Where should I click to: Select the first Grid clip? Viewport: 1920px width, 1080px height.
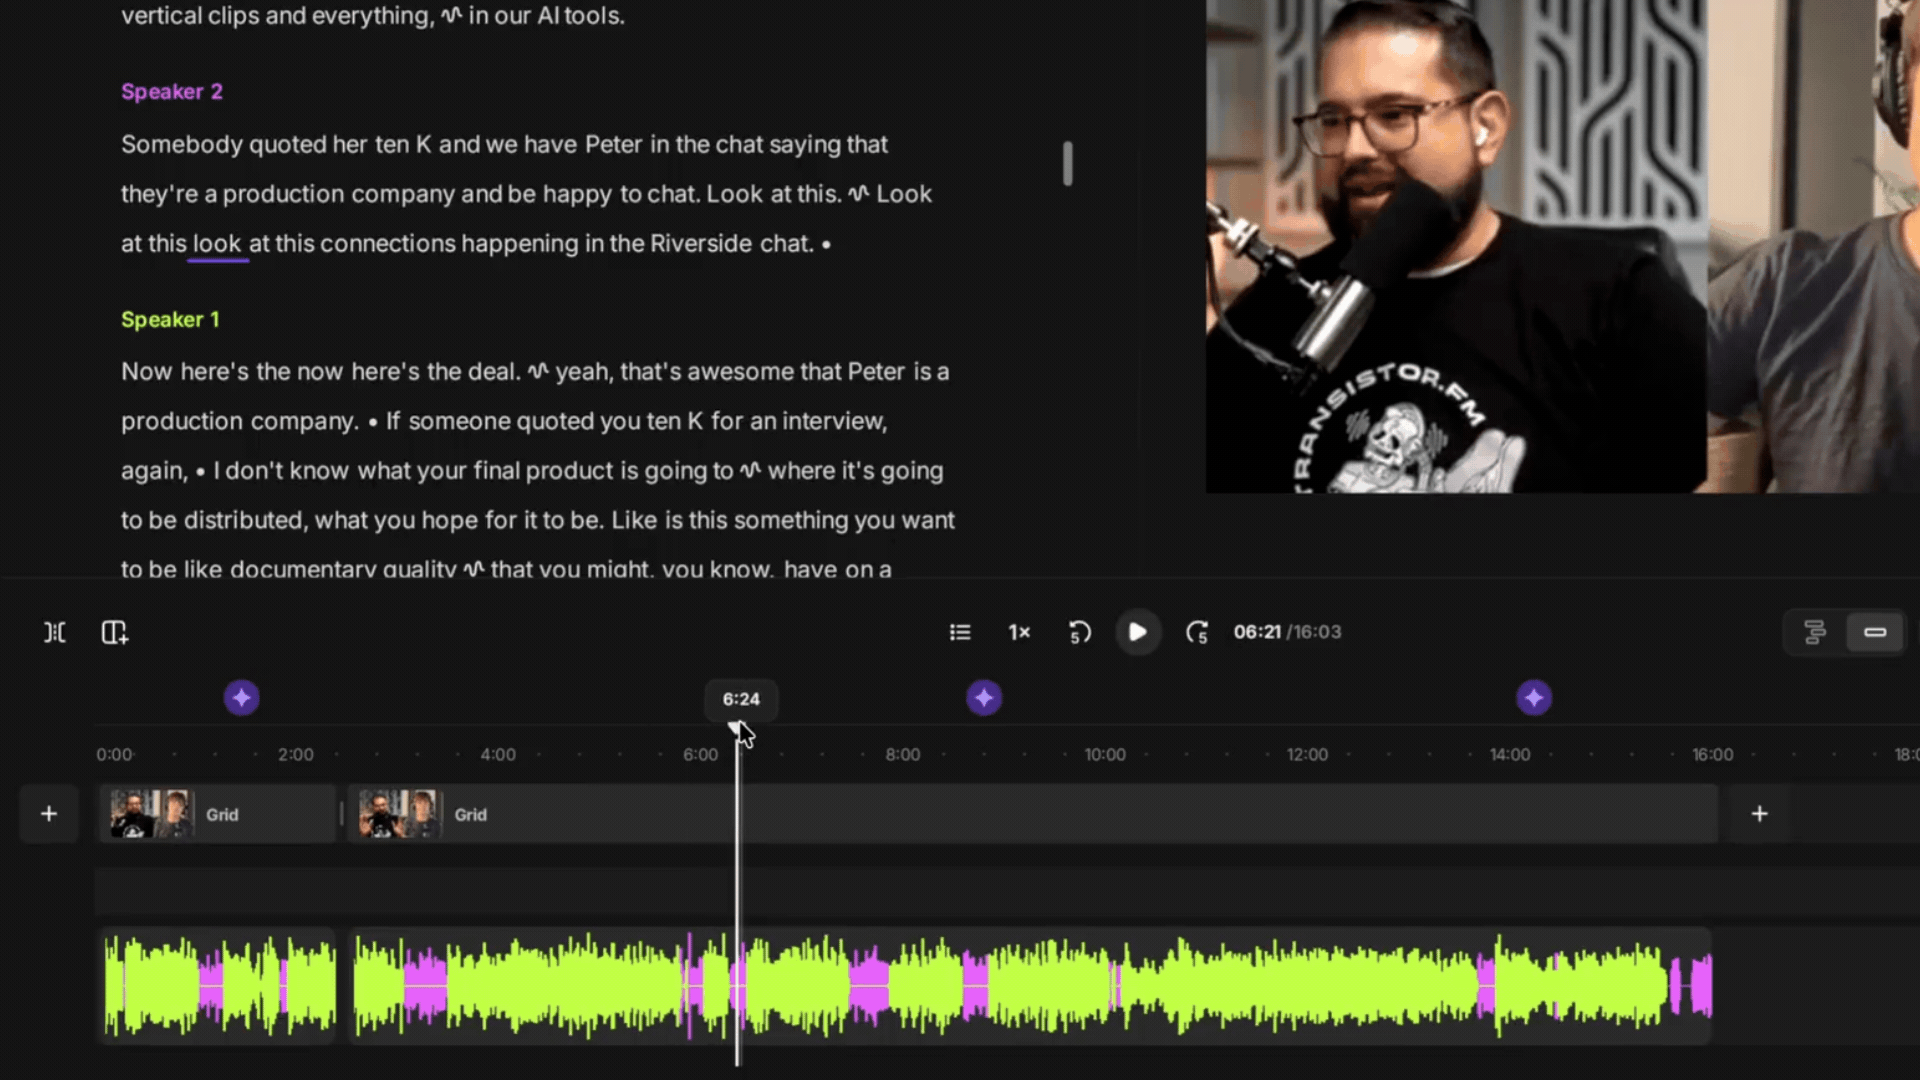coord(217,814)
